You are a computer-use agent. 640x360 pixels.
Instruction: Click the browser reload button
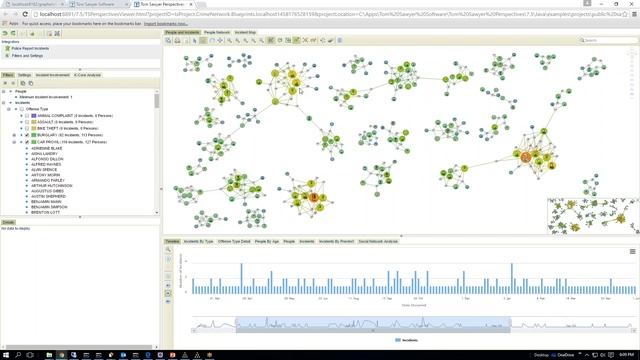click(25, 14)
